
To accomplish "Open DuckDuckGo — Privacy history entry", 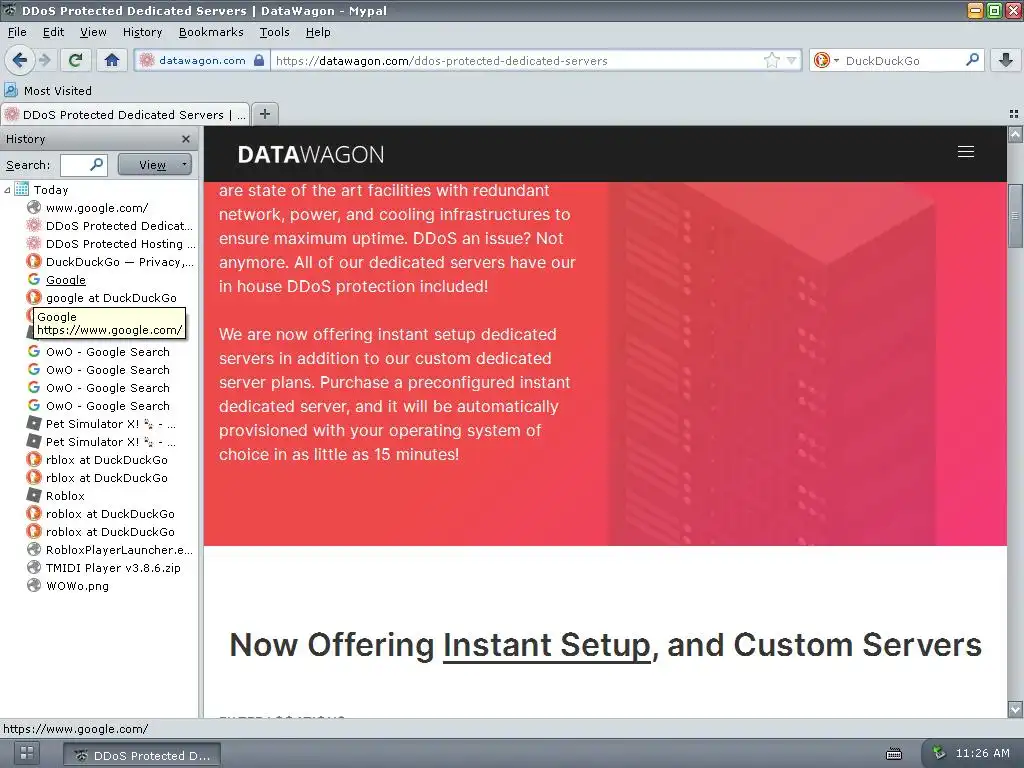I will [110, 262].
